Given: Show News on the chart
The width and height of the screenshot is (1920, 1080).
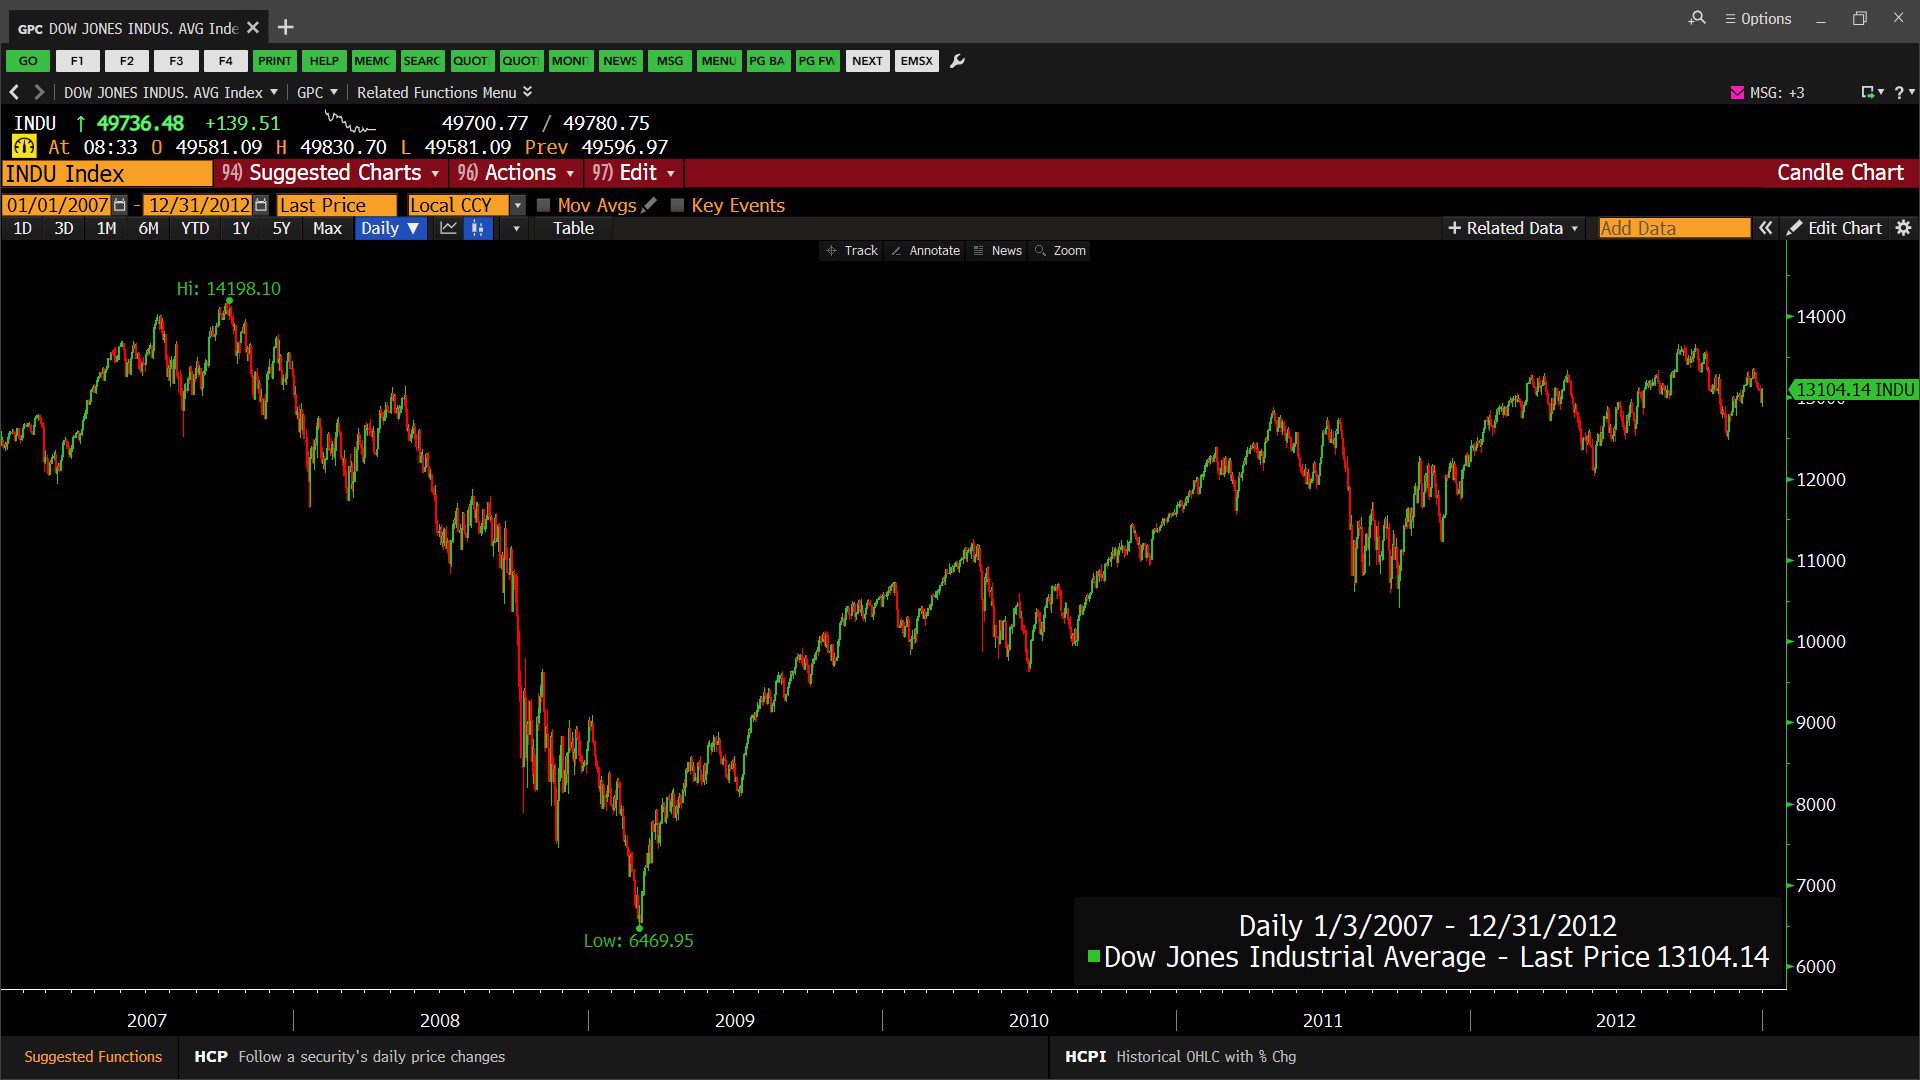Looking at the screenshot, I should coord(998,251).
